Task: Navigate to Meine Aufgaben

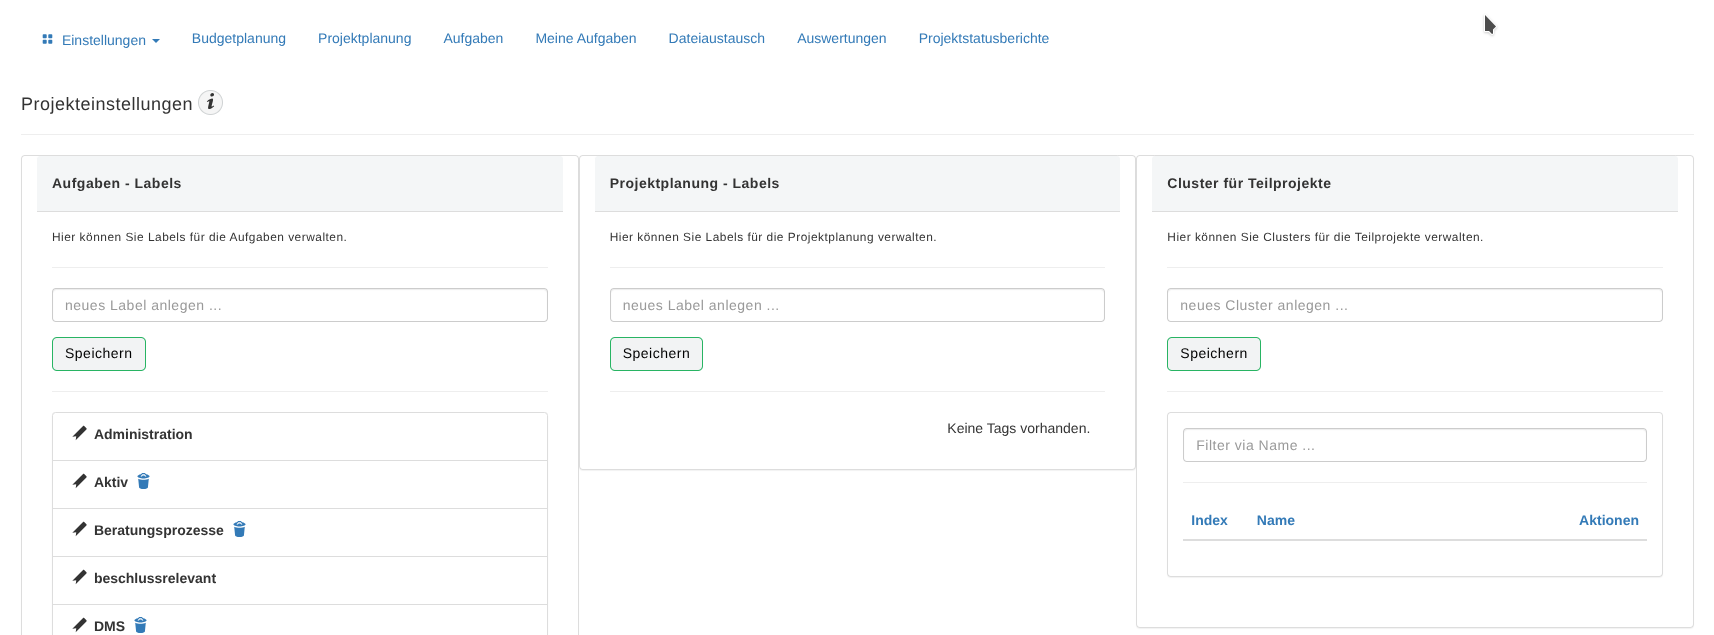Action: (x=585, y=38)
